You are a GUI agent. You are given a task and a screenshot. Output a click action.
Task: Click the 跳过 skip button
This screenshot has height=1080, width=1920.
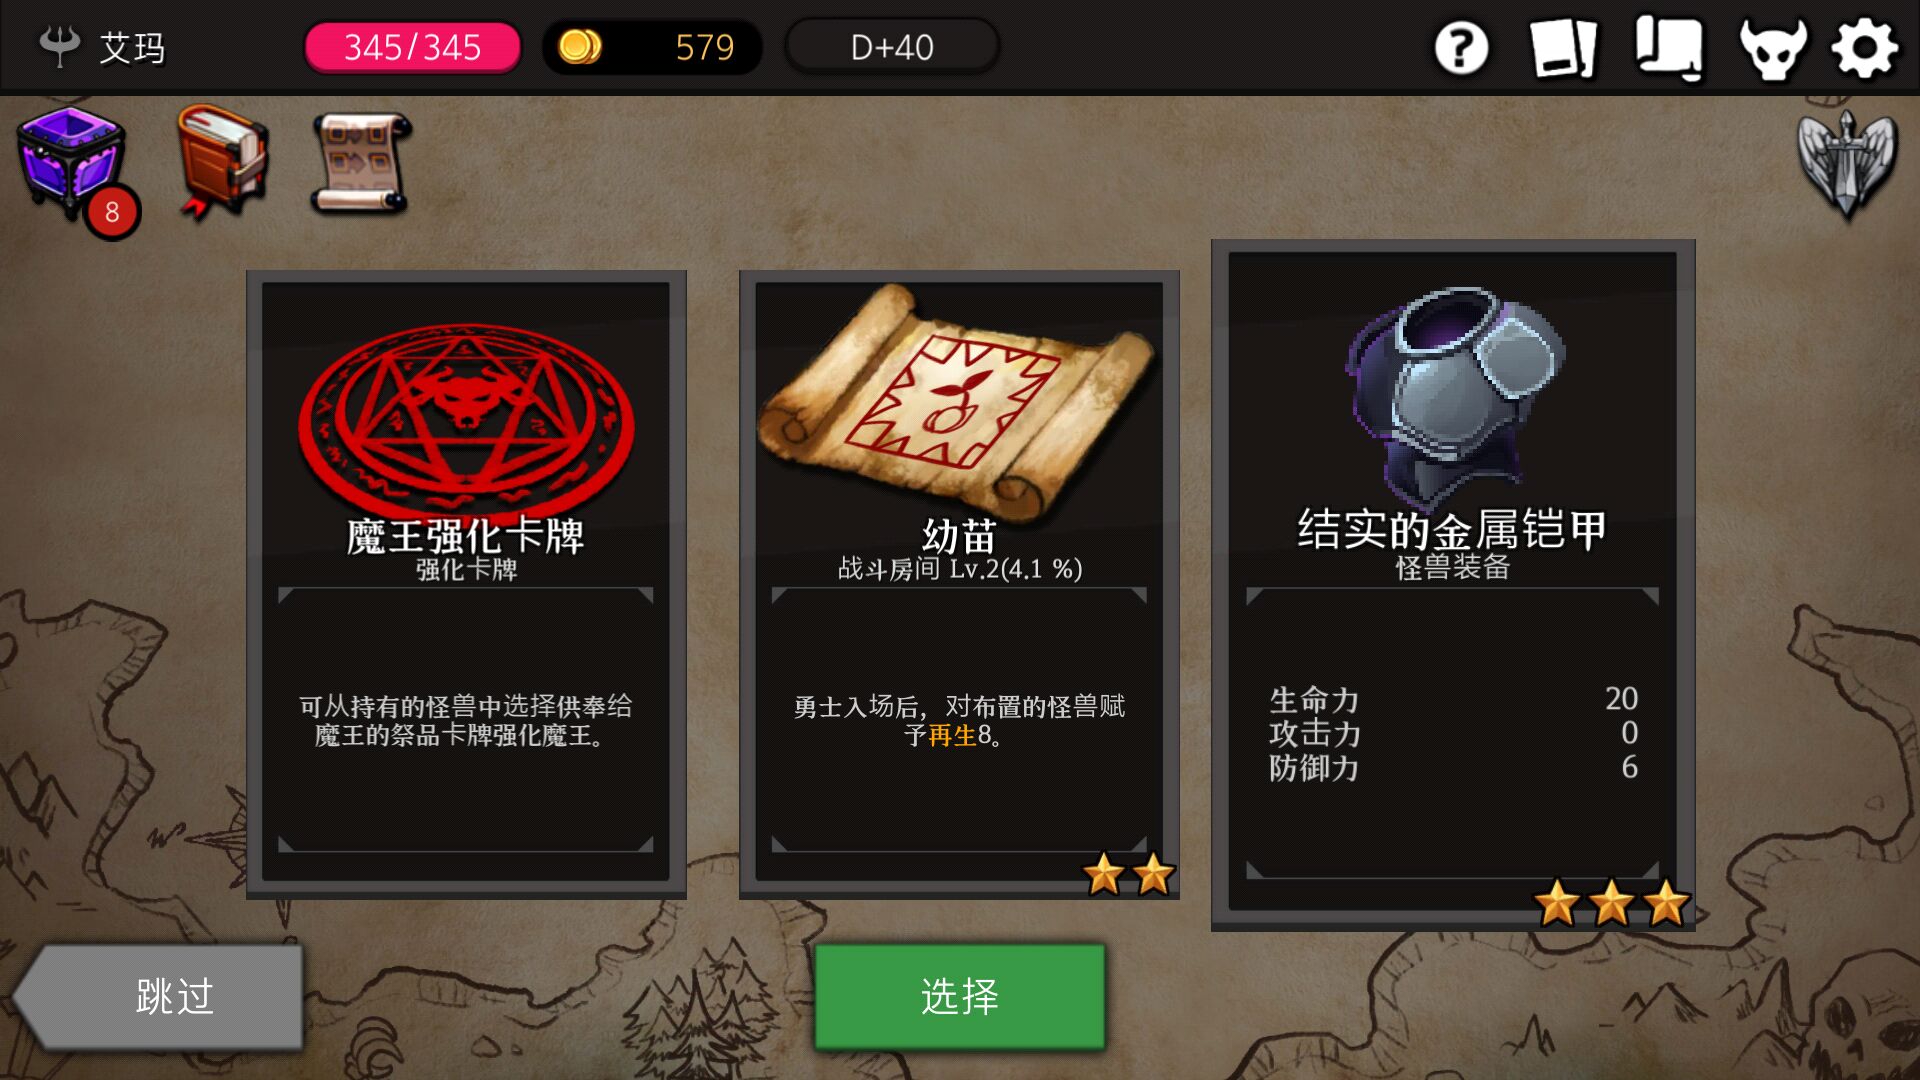click(158, 997)
